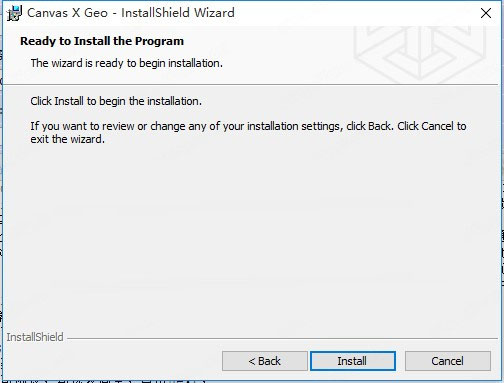Click the 'exit the wizard.' text line
The height and width of the screenshot is (383, 504).
(x=68, y=139)
